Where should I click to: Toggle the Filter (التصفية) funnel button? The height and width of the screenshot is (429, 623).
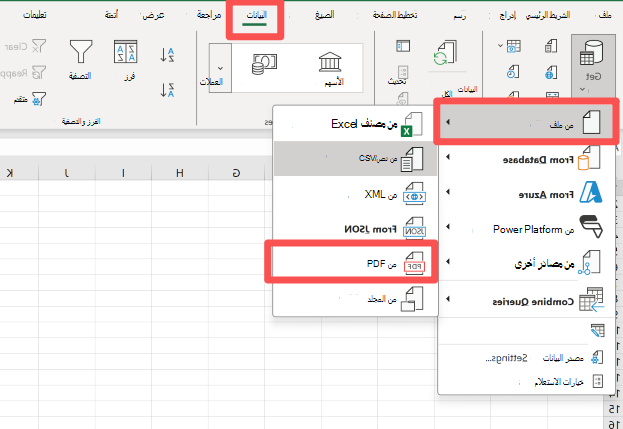[81, 59]
